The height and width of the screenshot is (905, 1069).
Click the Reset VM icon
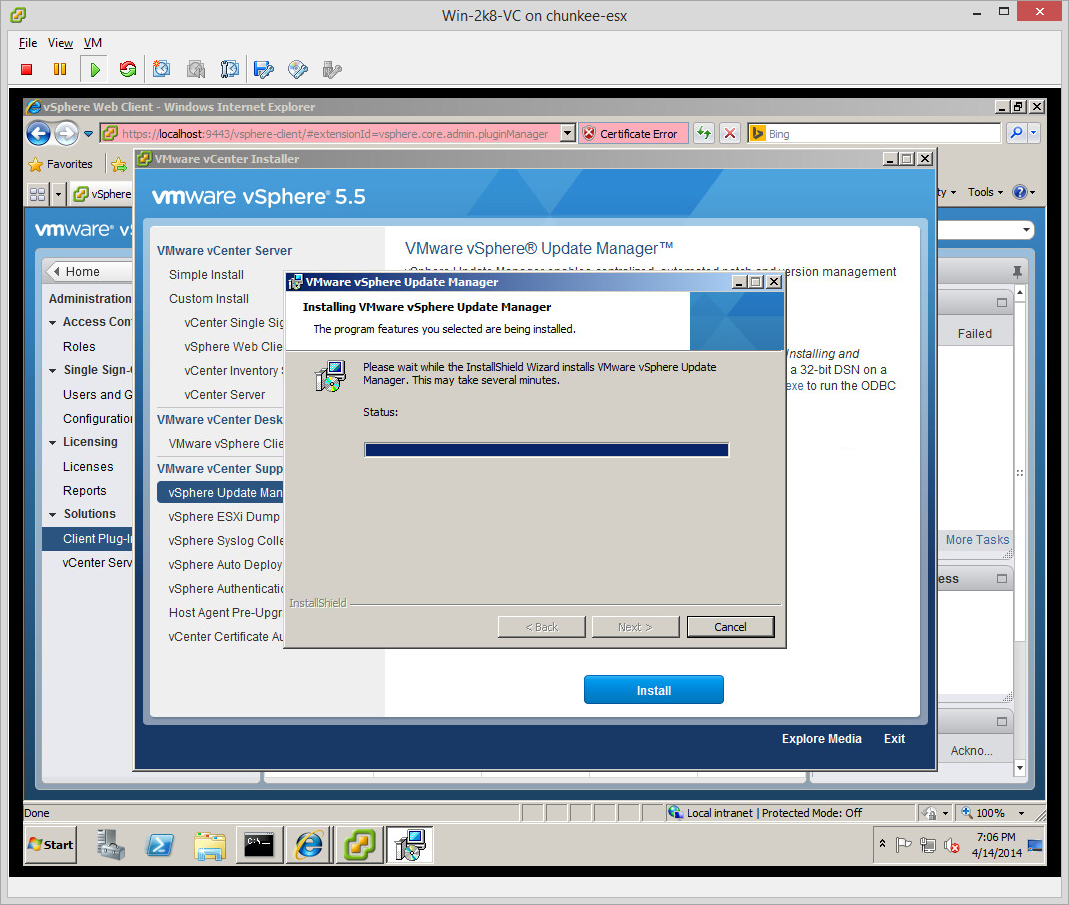coord(127,69)
